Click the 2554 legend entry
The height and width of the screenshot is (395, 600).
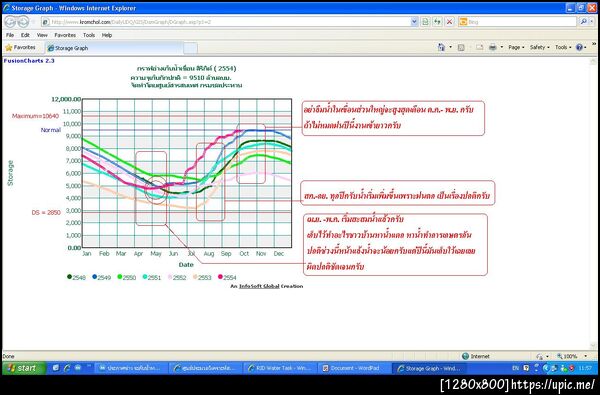click(x=227, y=277)
